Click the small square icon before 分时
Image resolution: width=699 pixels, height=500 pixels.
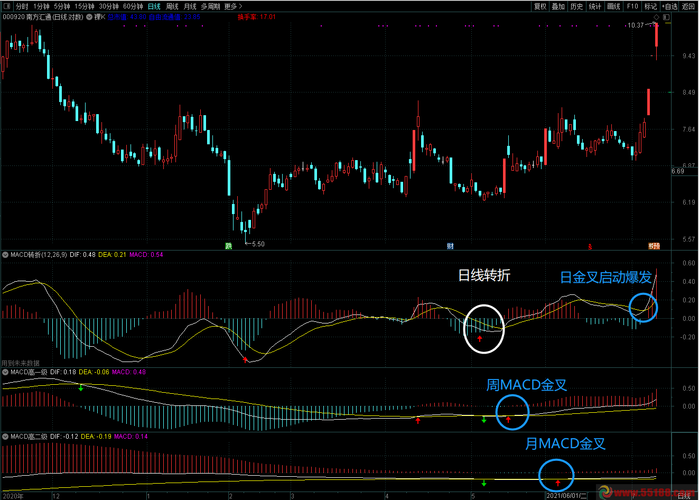coord(6,6)
